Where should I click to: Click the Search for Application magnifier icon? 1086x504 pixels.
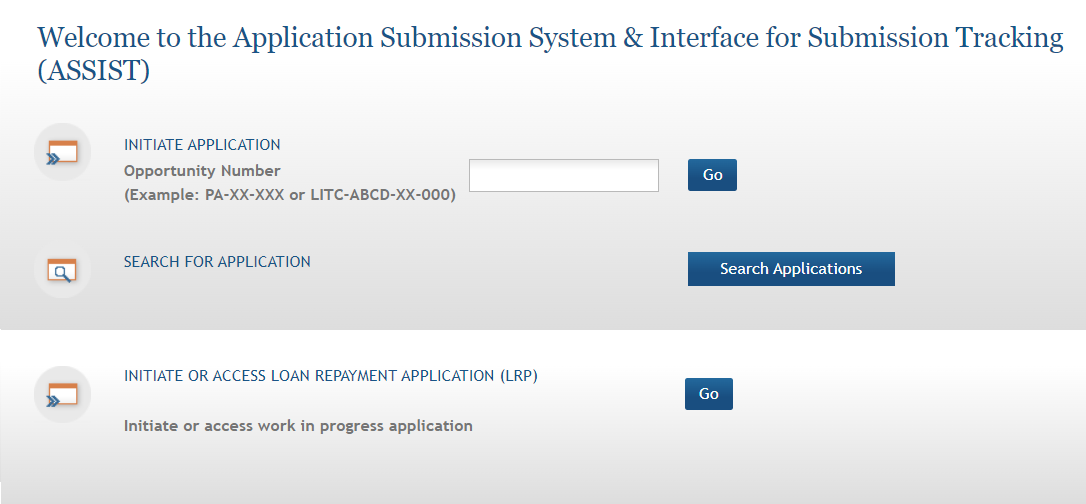(x=62, y=270)
